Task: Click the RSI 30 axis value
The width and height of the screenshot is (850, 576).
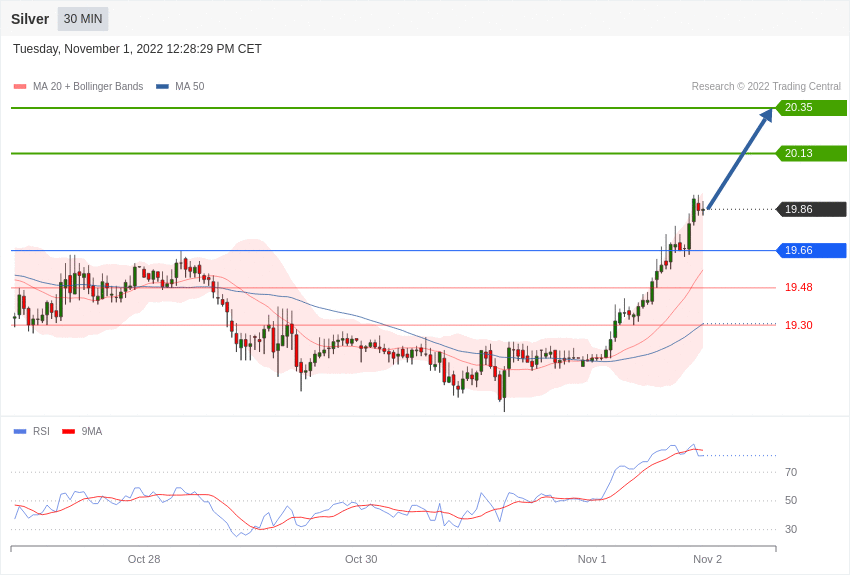Action: [x=791, y=529]
